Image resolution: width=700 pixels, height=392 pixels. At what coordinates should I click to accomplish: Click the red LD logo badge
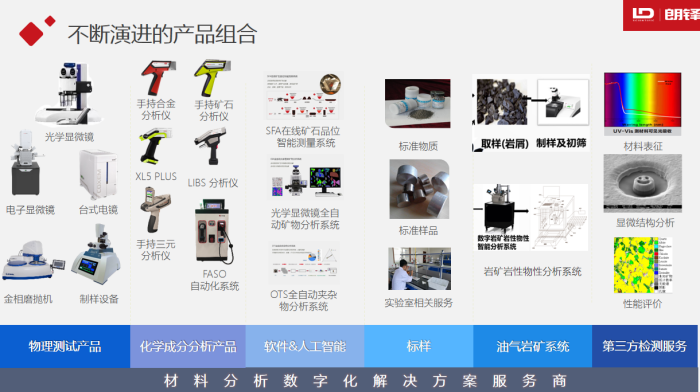[x=662, y=15]
